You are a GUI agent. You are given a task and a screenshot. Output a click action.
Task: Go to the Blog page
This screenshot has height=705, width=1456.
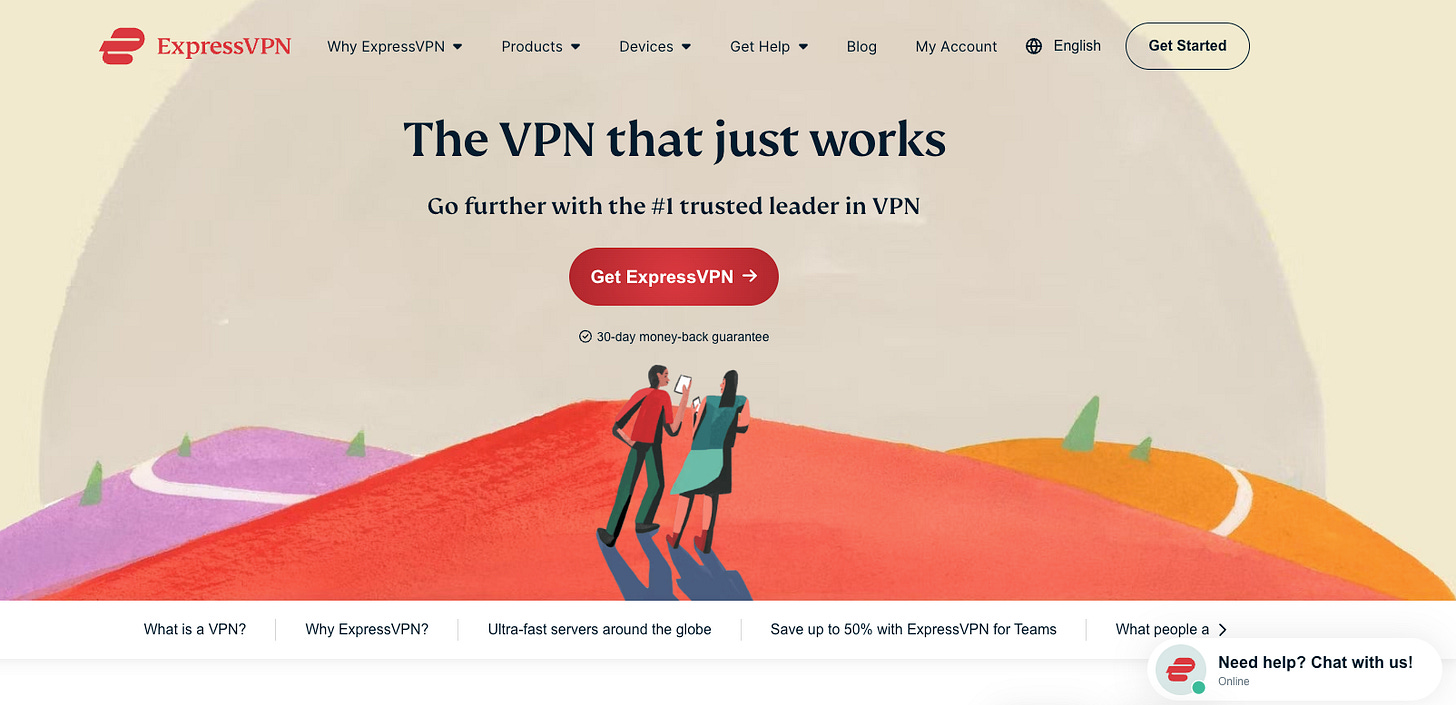pyautogui.click(x=861, y=46)
